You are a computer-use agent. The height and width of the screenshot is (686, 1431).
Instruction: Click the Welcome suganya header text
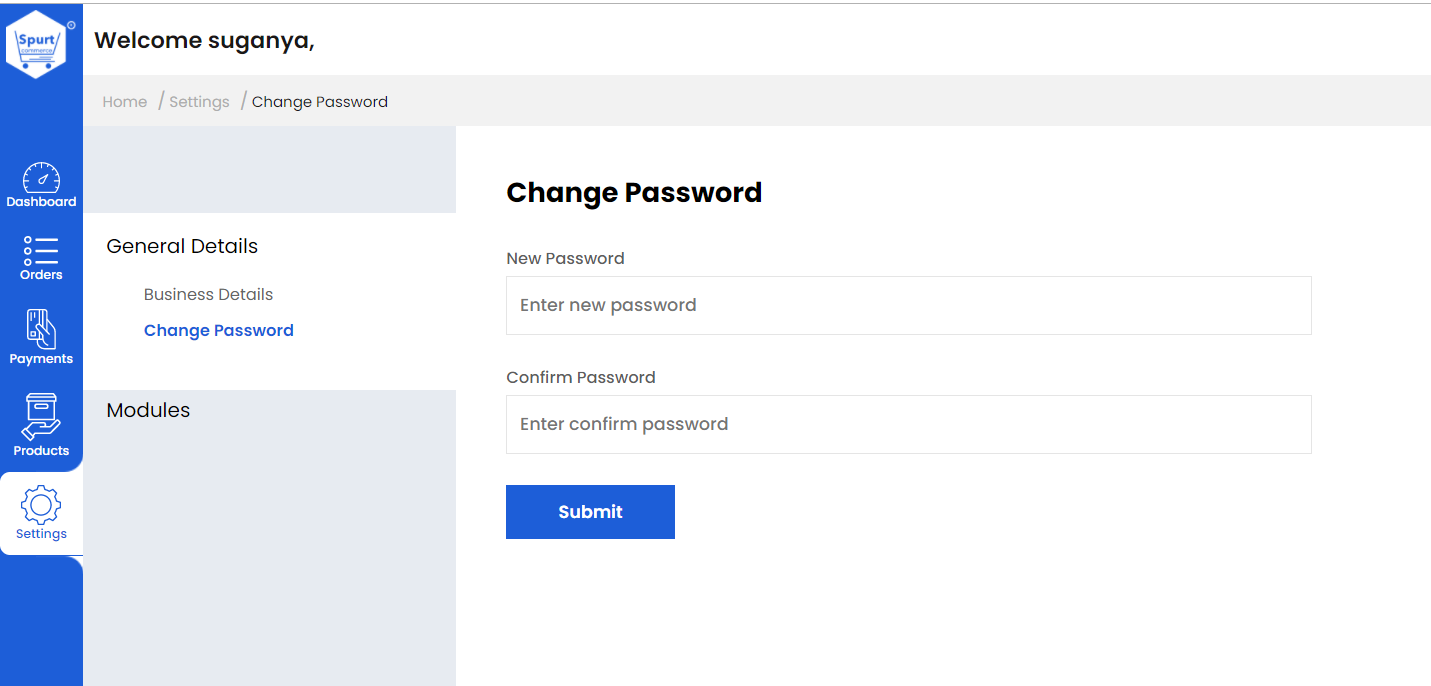[204, 40]
